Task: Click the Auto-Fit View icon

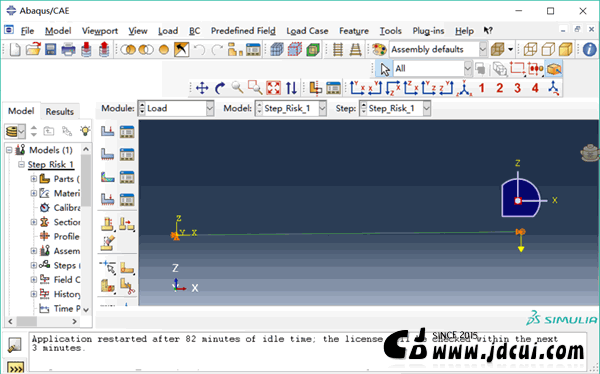Action: coord(273,88)
